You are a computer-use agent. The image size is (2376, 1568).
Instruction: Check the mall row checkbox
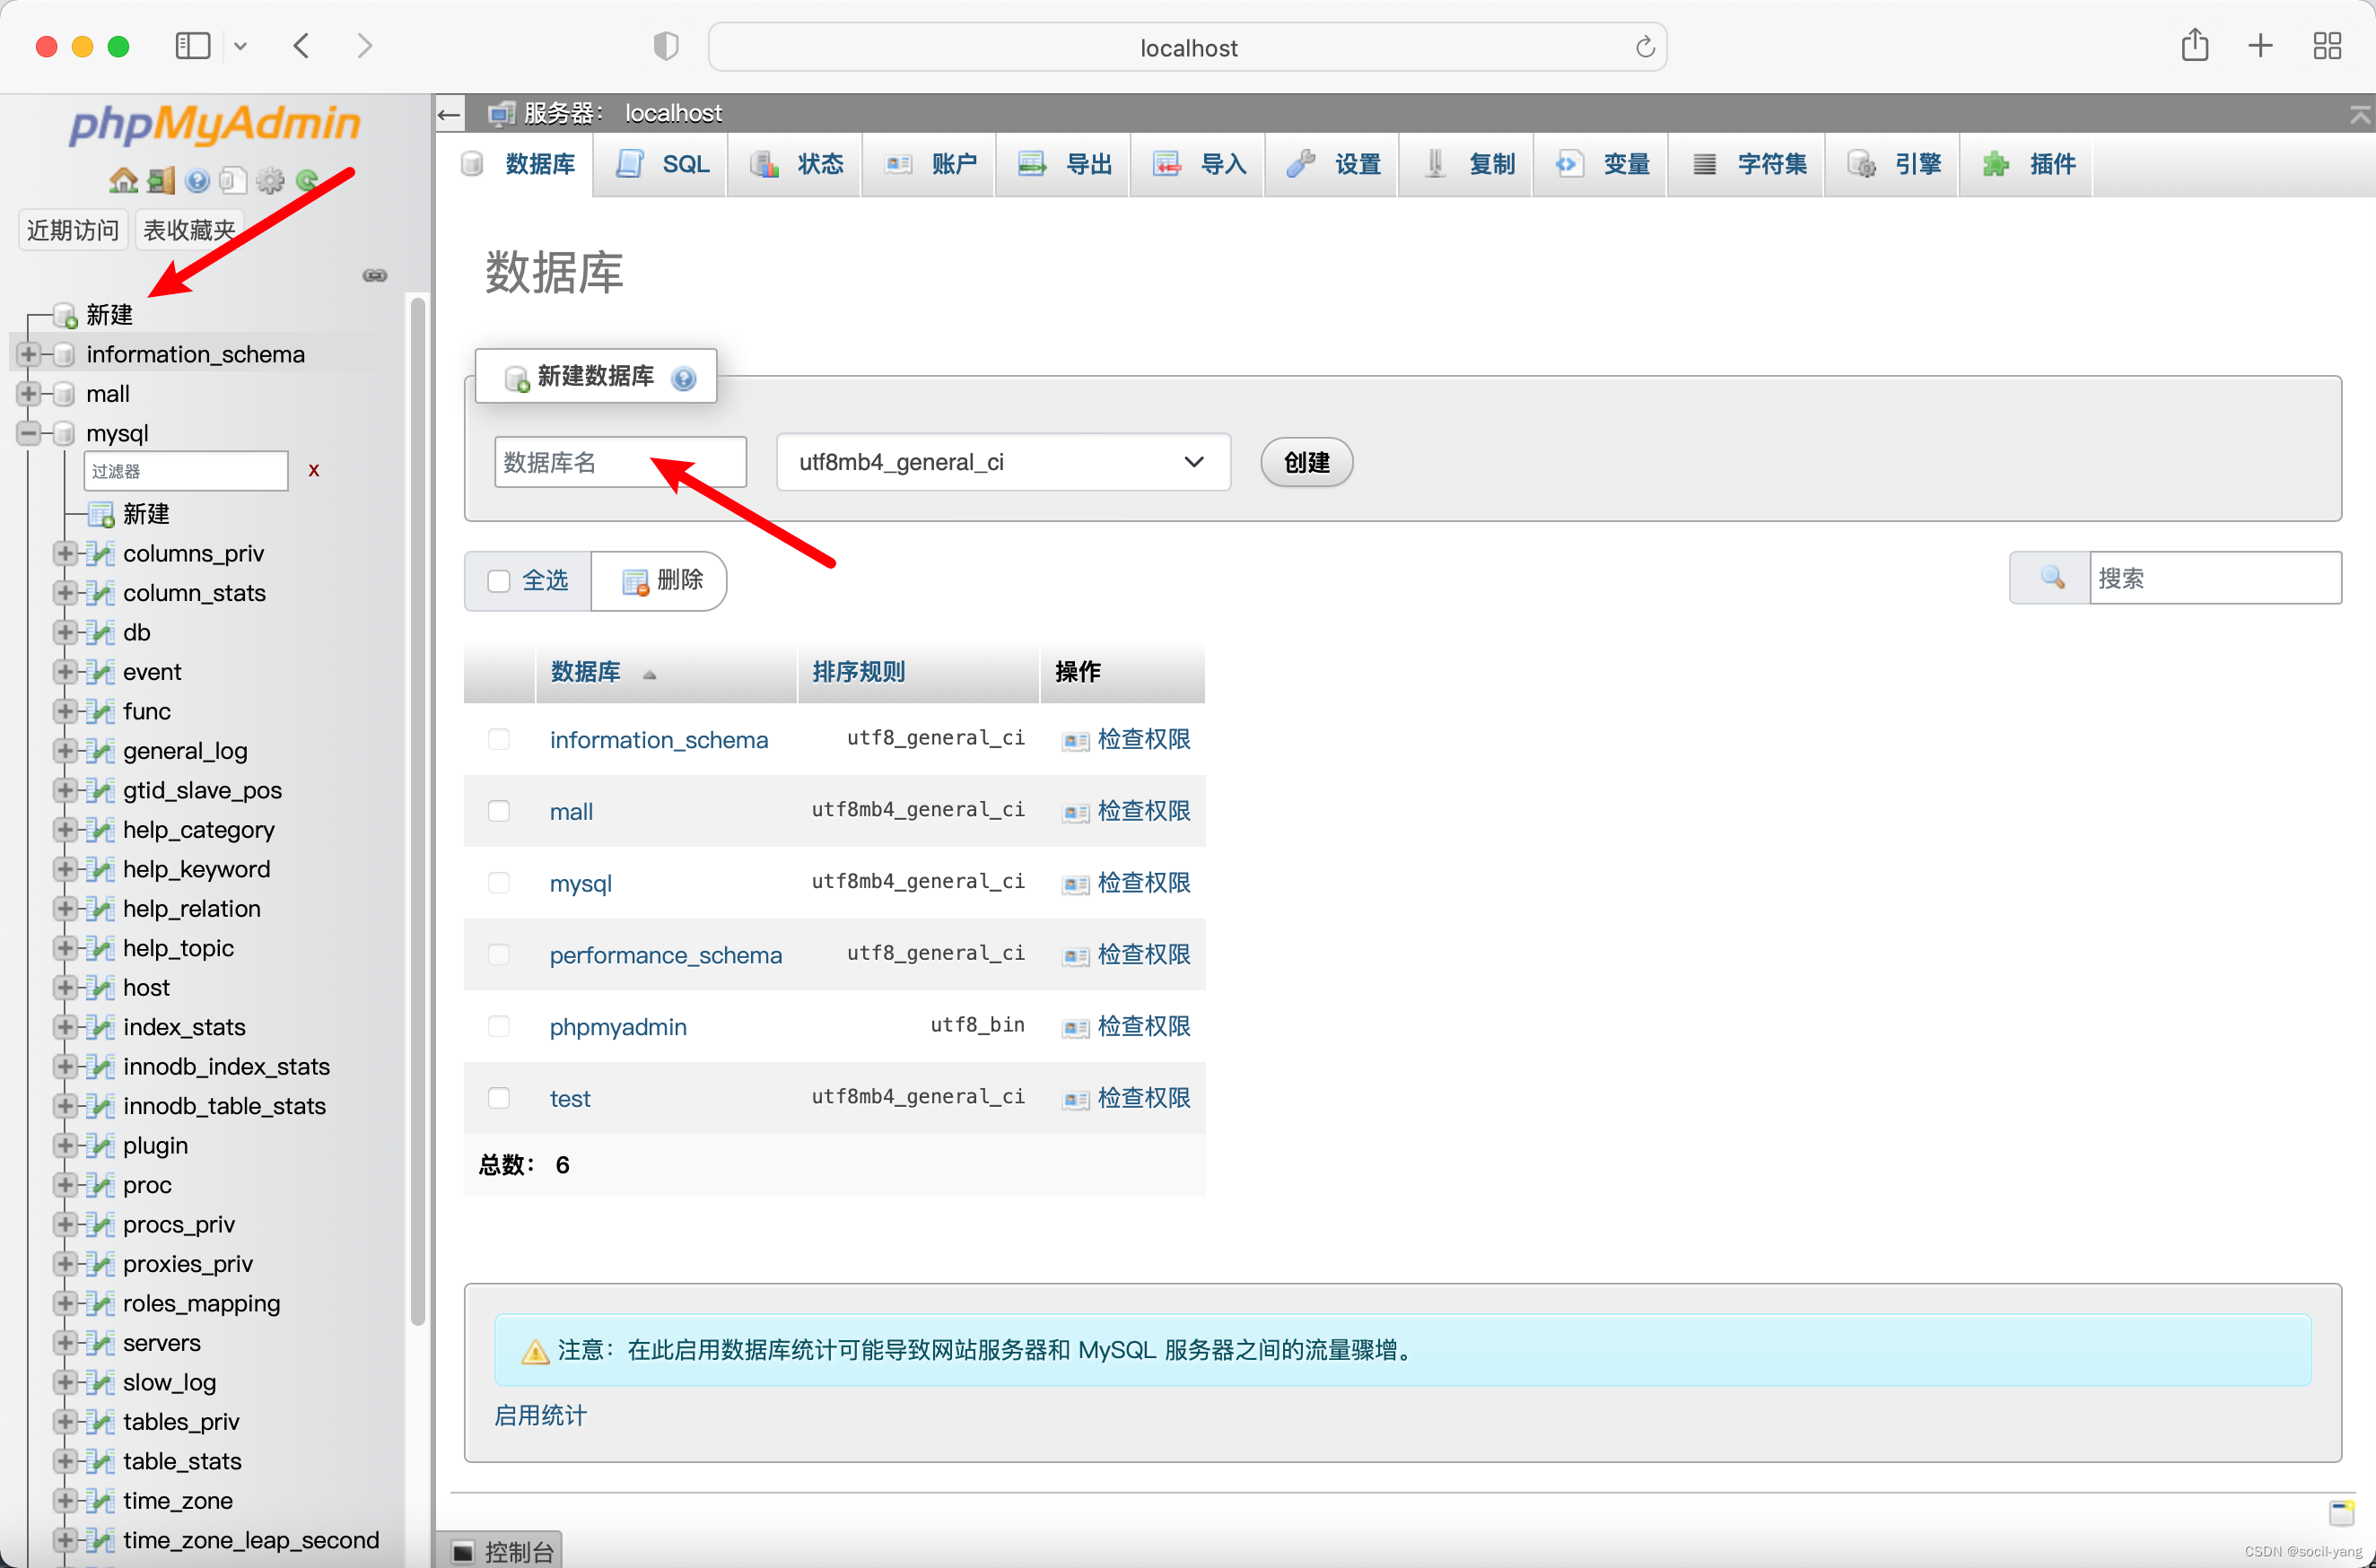pyautogui.click(x=498, y=811)
